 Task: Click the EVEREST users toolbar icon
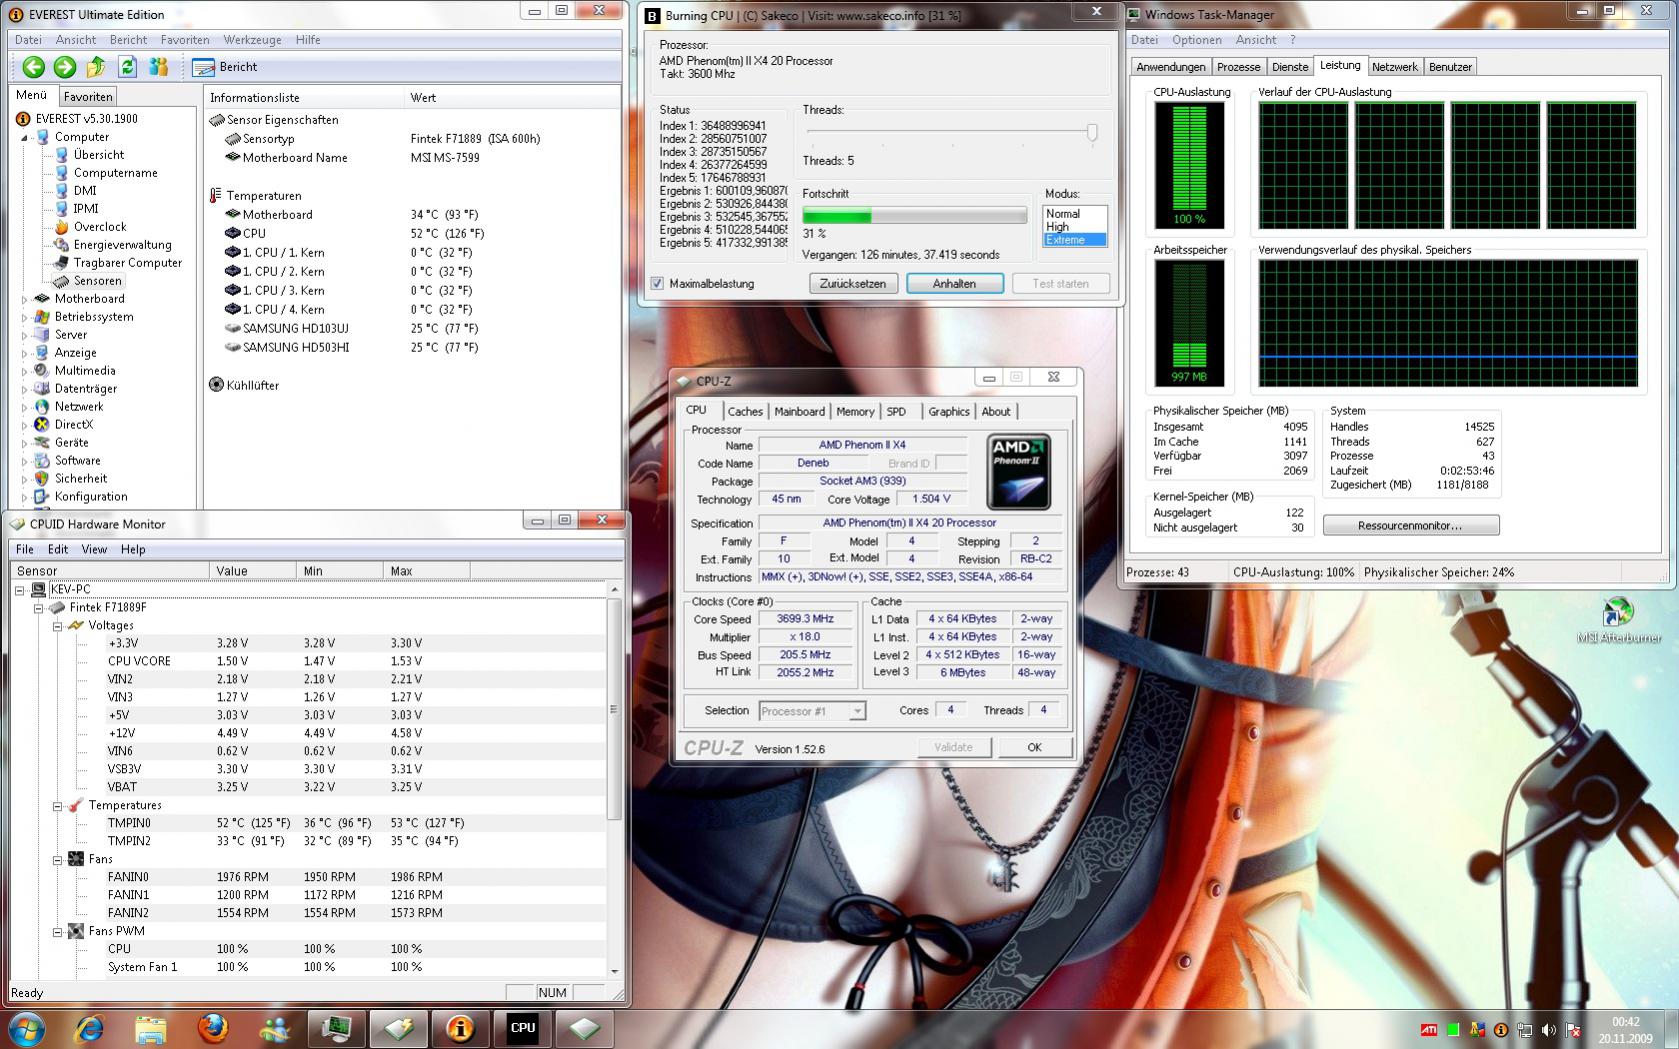click(158, 67)
